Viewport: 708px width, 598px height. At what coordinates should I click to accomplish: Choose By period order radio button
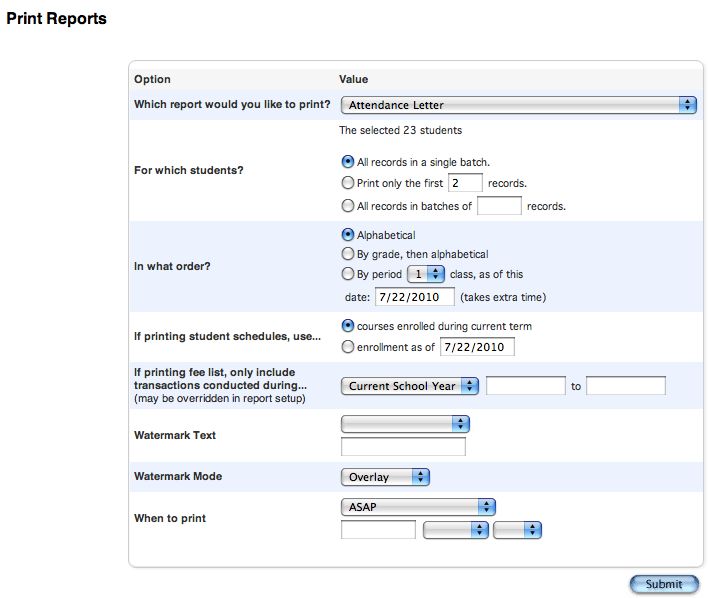tap(348, 274)
